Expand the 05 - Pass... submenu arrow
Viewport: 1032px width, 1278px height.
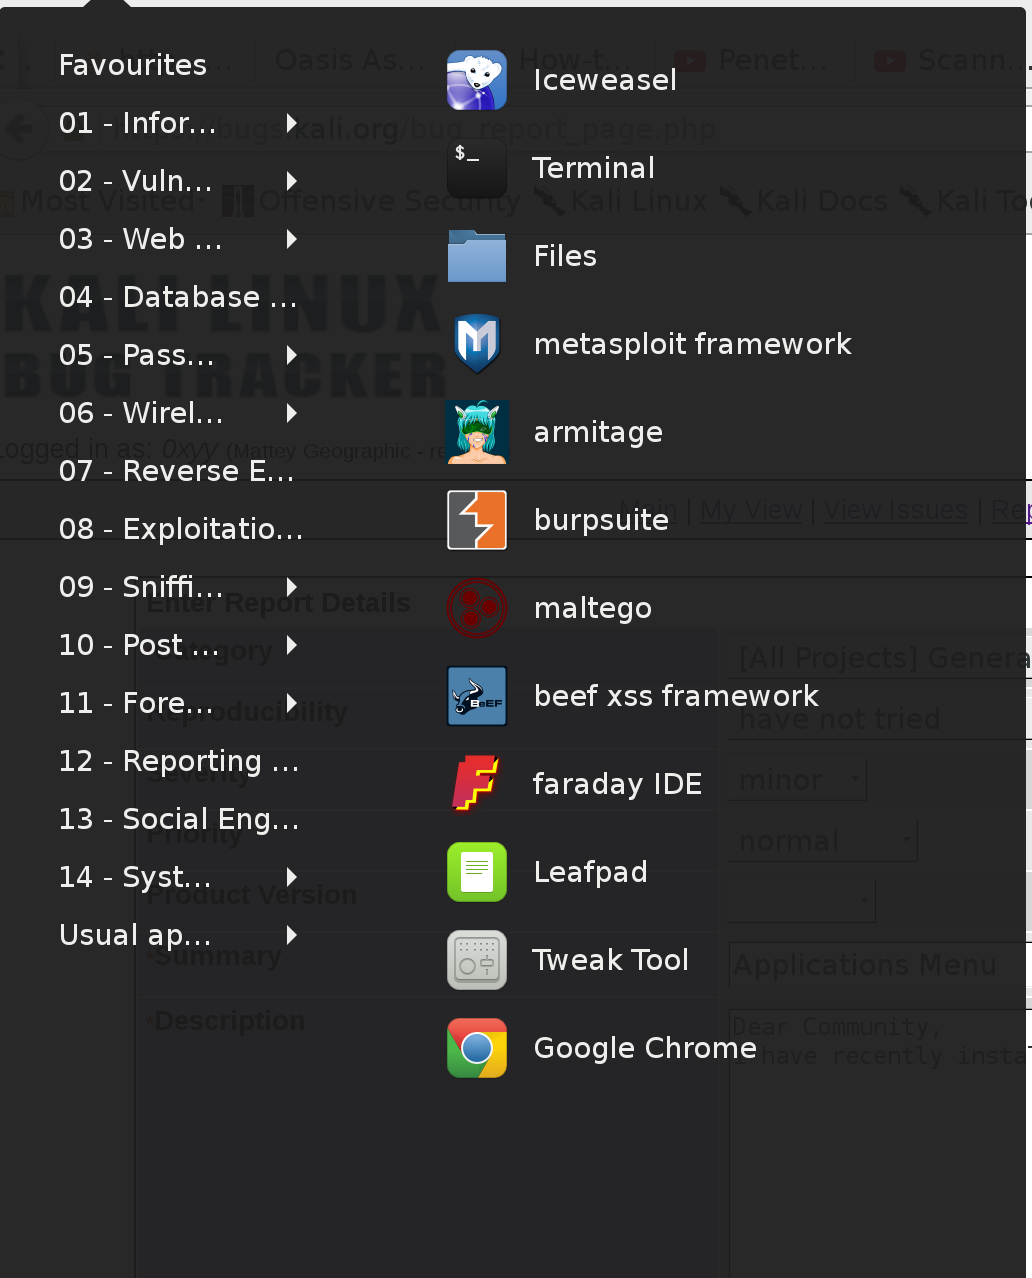point(292,355)
